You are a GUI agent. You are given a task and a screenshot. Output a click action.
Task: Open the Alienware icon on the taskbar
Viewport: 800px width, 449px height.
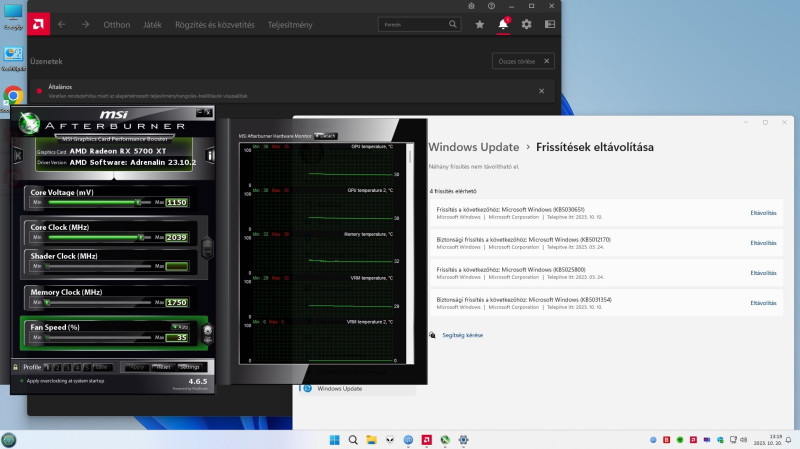(390, 440)
